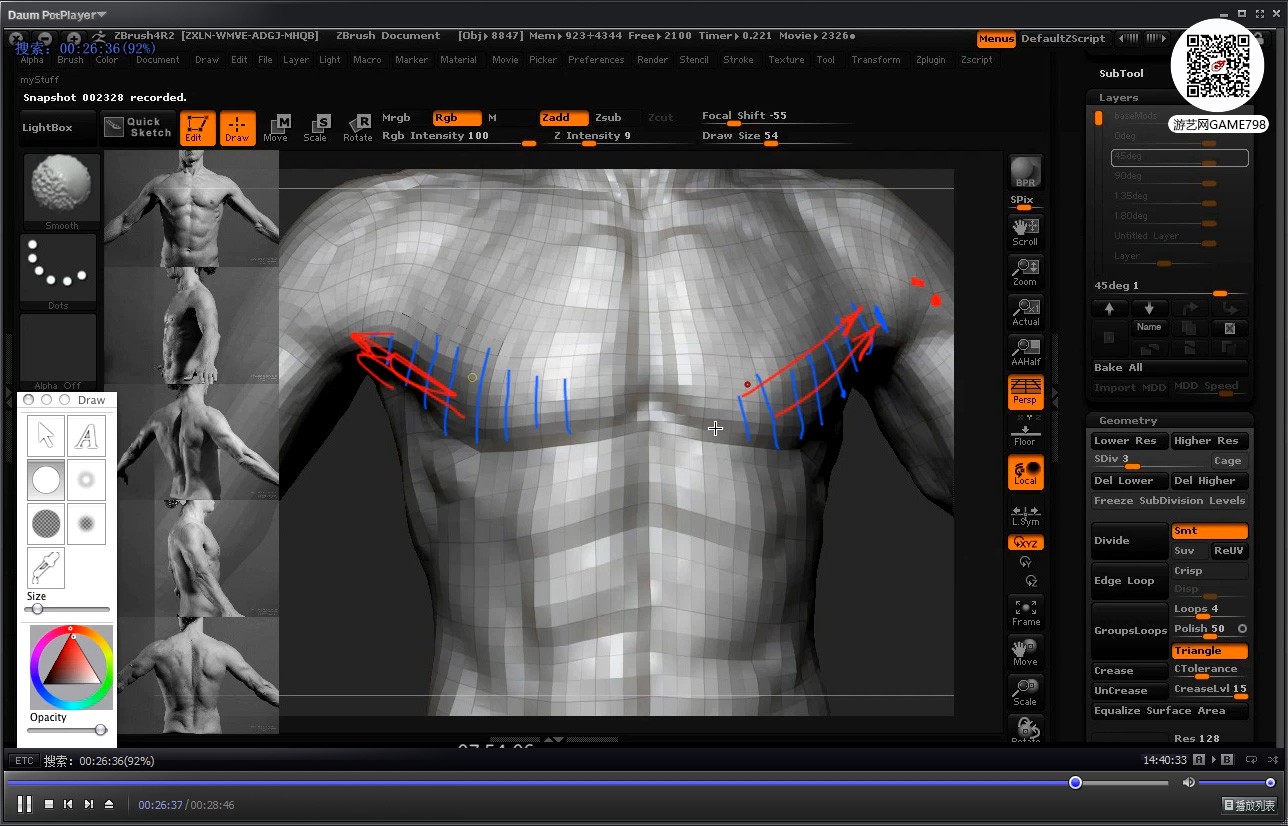The width and height of the screenshot is (1288, 826).
Task: Click the right-shelf Move icon
Action: tap(1025, 652)
